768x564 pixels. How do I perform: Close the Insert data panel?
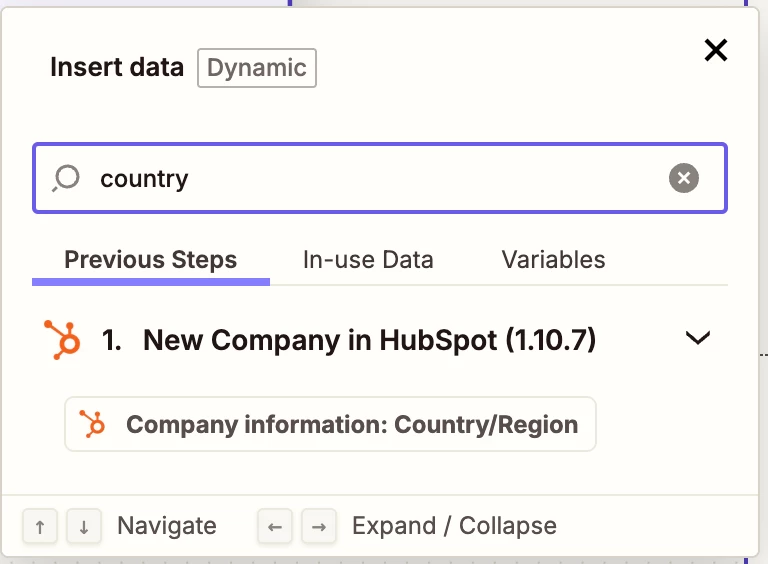click(716, 50)
